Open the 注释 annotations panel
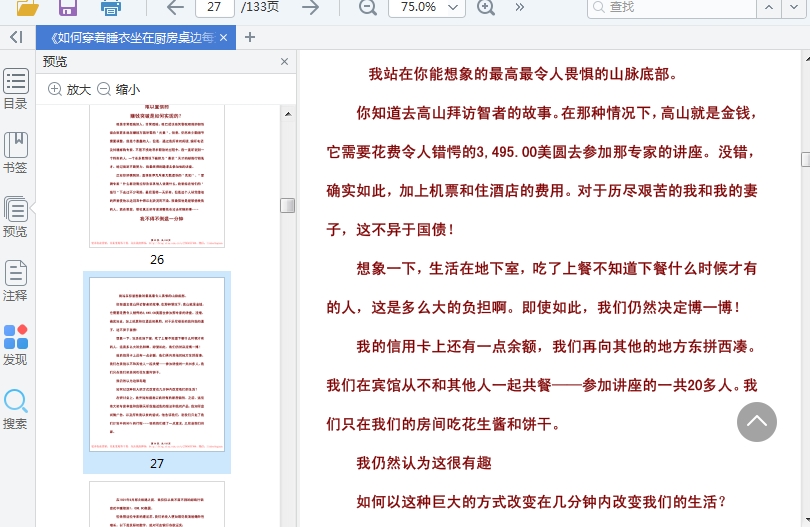Screen dimensions: 810x527 [15, 281]
